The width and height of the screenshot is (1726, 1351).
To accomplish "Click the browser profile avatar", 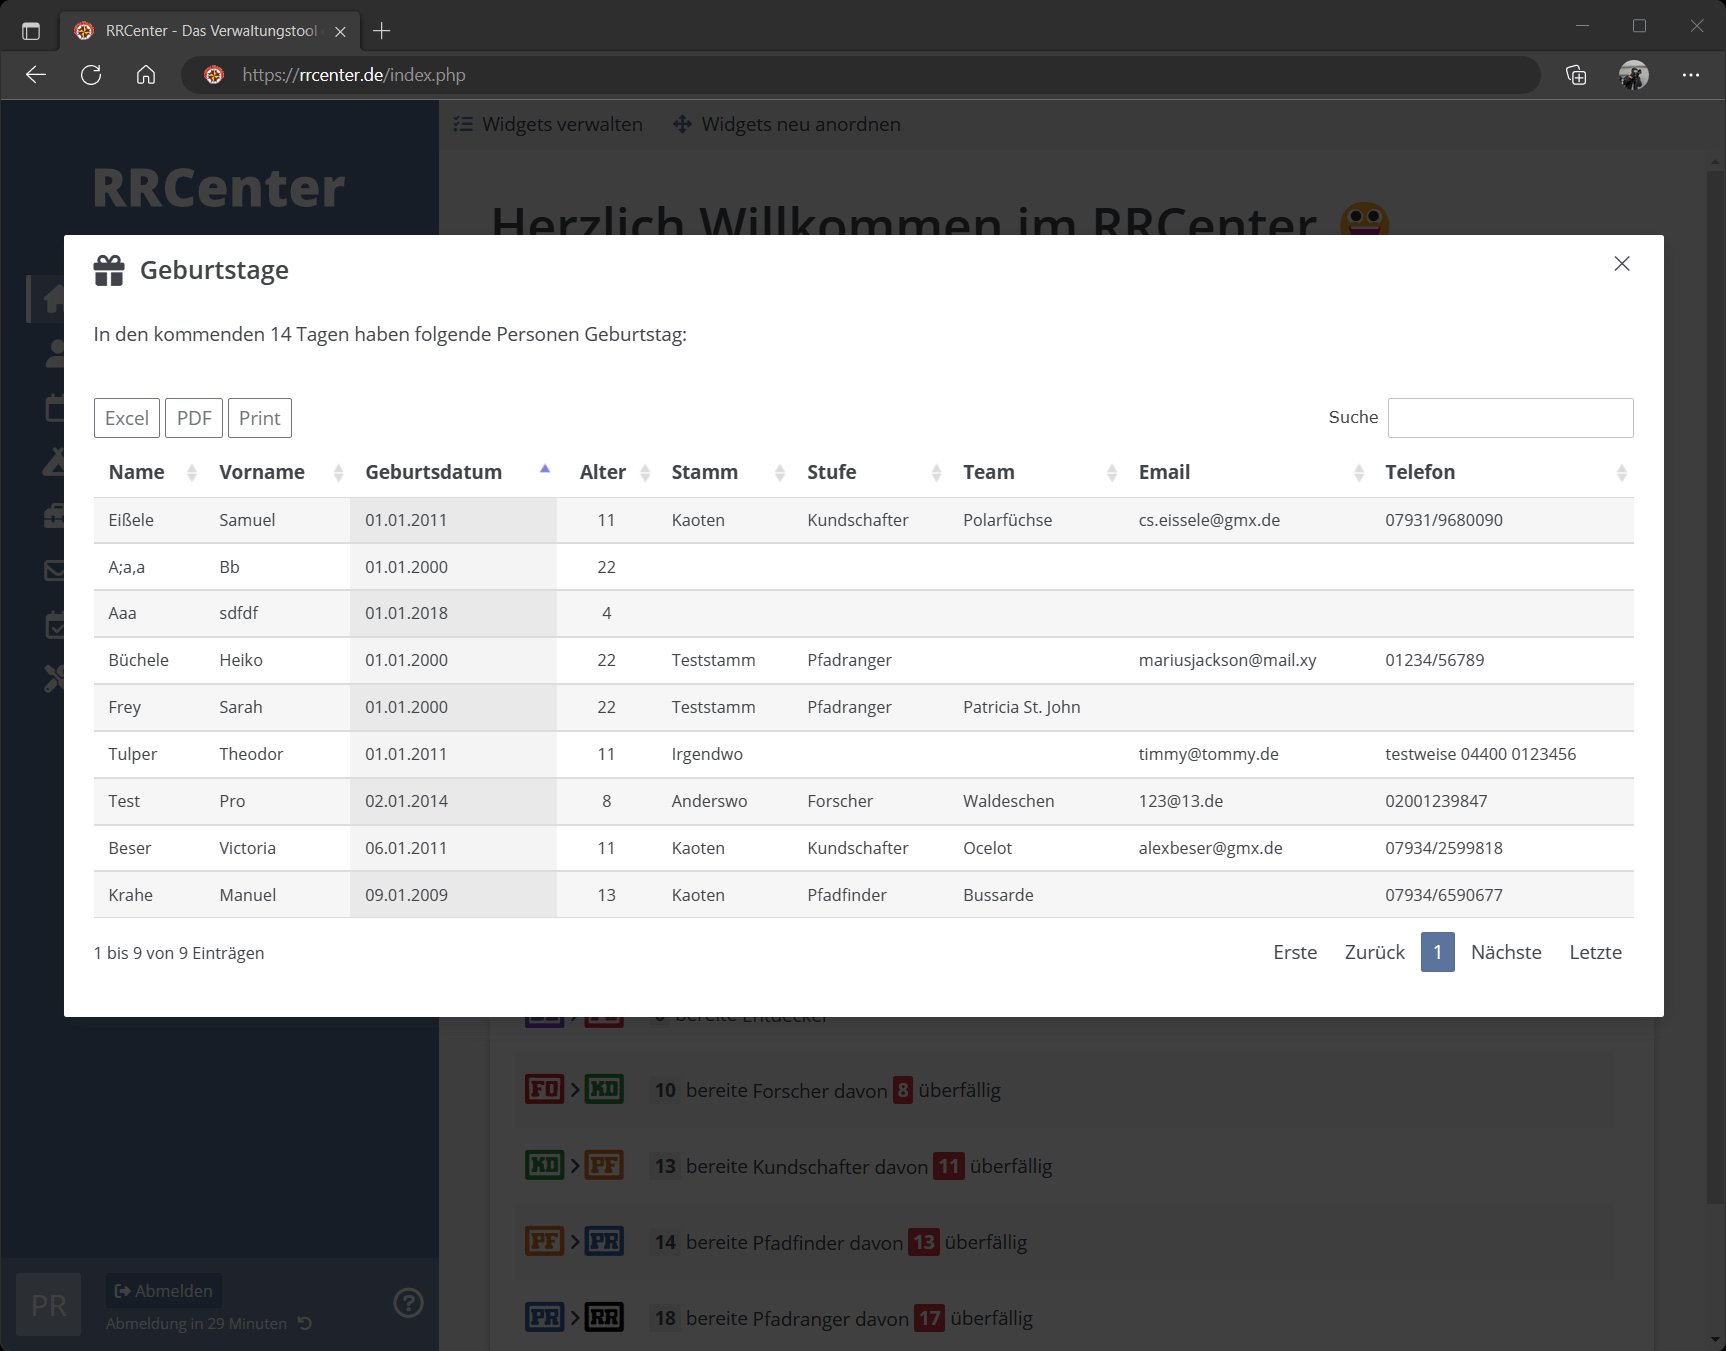I will pos(1633,75).
